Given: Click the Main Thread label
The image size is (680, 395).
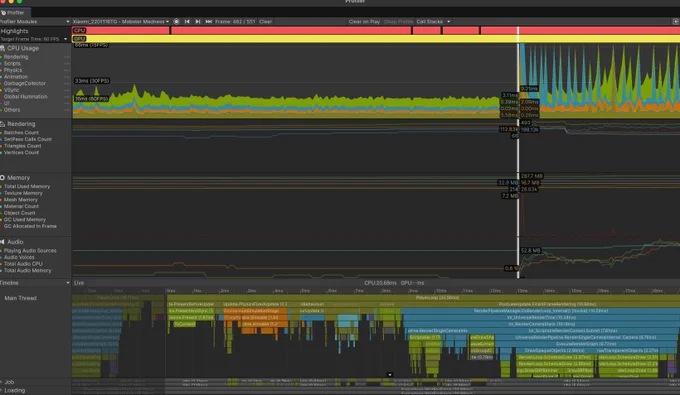Looking at the screenshot, I should (20, 298).
